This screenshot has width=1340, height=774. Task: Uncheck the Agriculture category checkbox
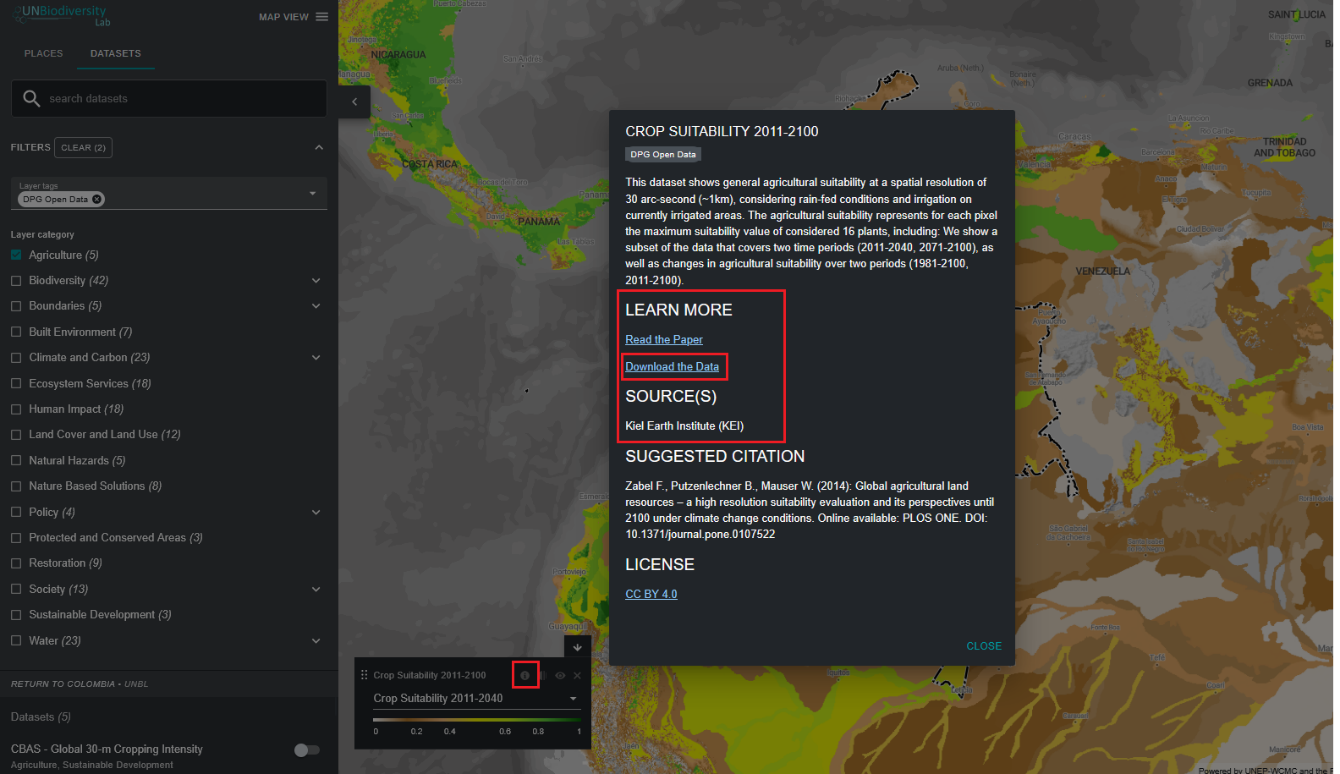16,255
